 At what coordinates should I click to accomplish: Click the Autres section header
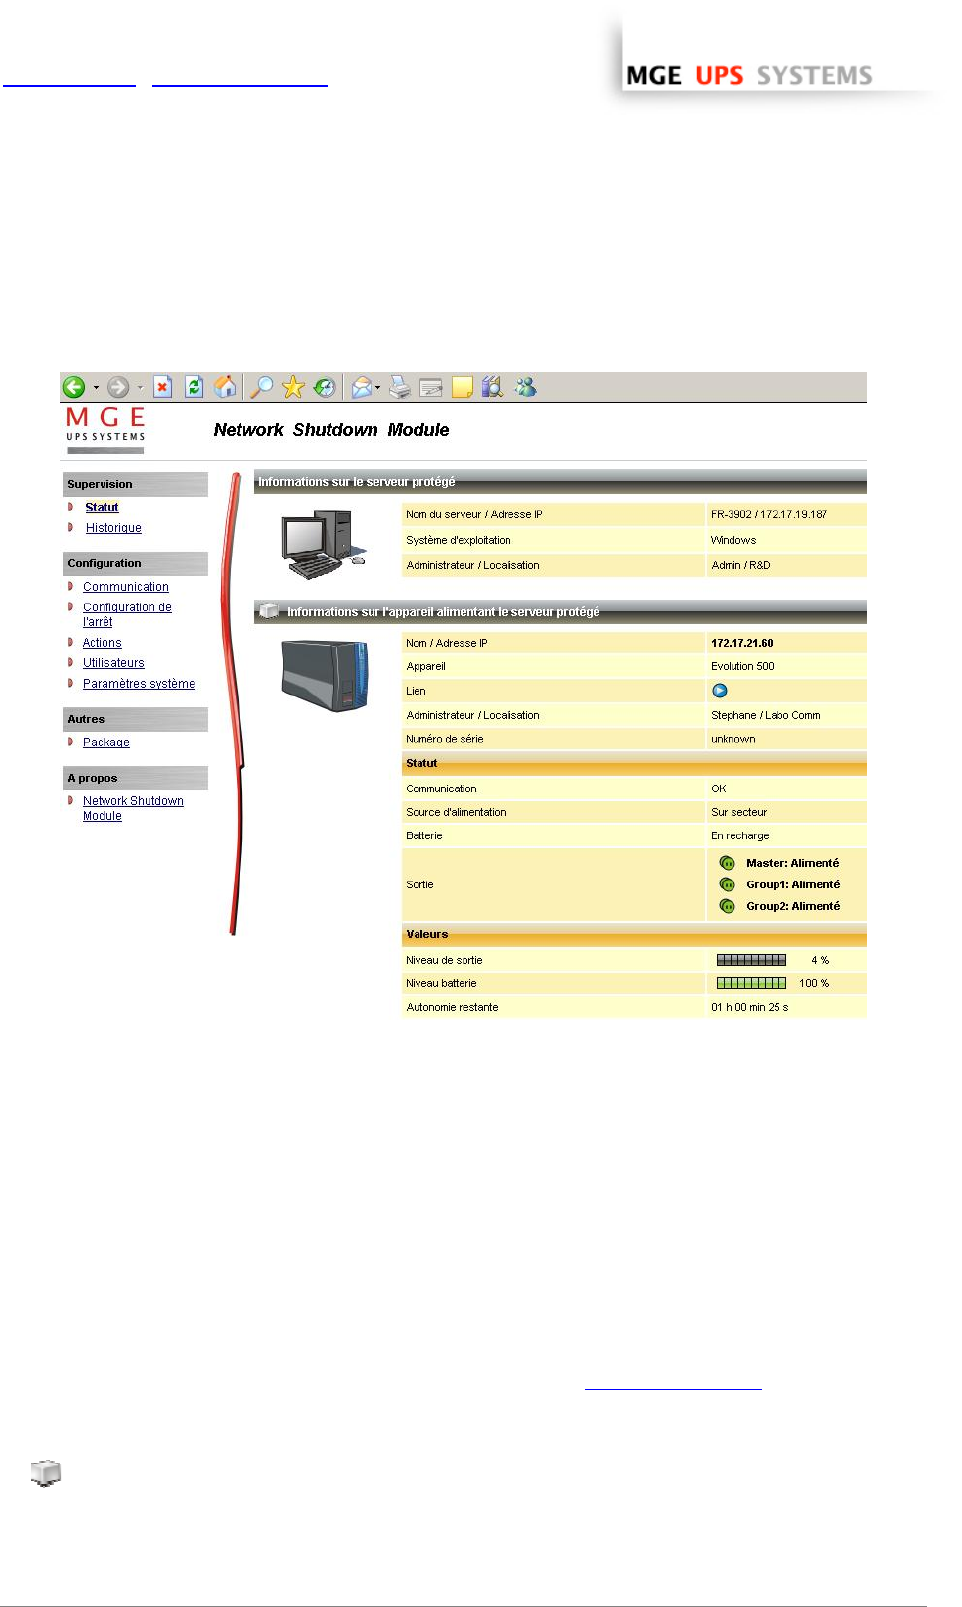click(x=135, y=719)
